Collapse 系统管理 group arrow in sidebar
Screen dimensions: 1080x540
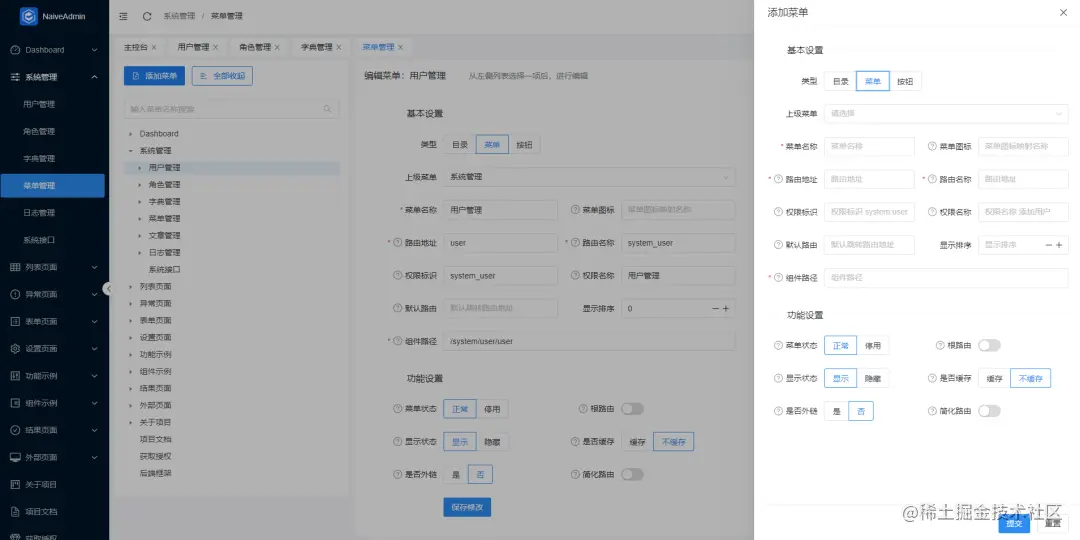(x=94, y=77)
